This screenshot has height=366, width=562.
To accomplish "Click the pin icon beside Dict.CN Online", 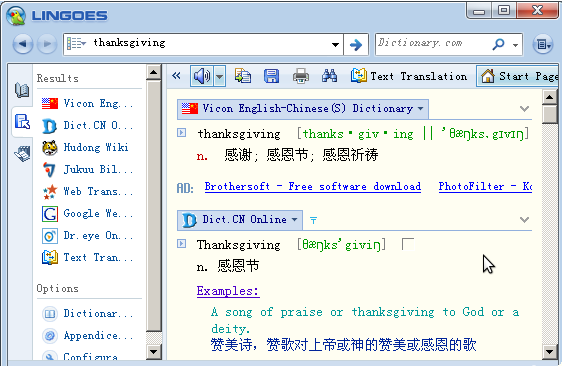I will pyautogui.click(x=313, y=220).
